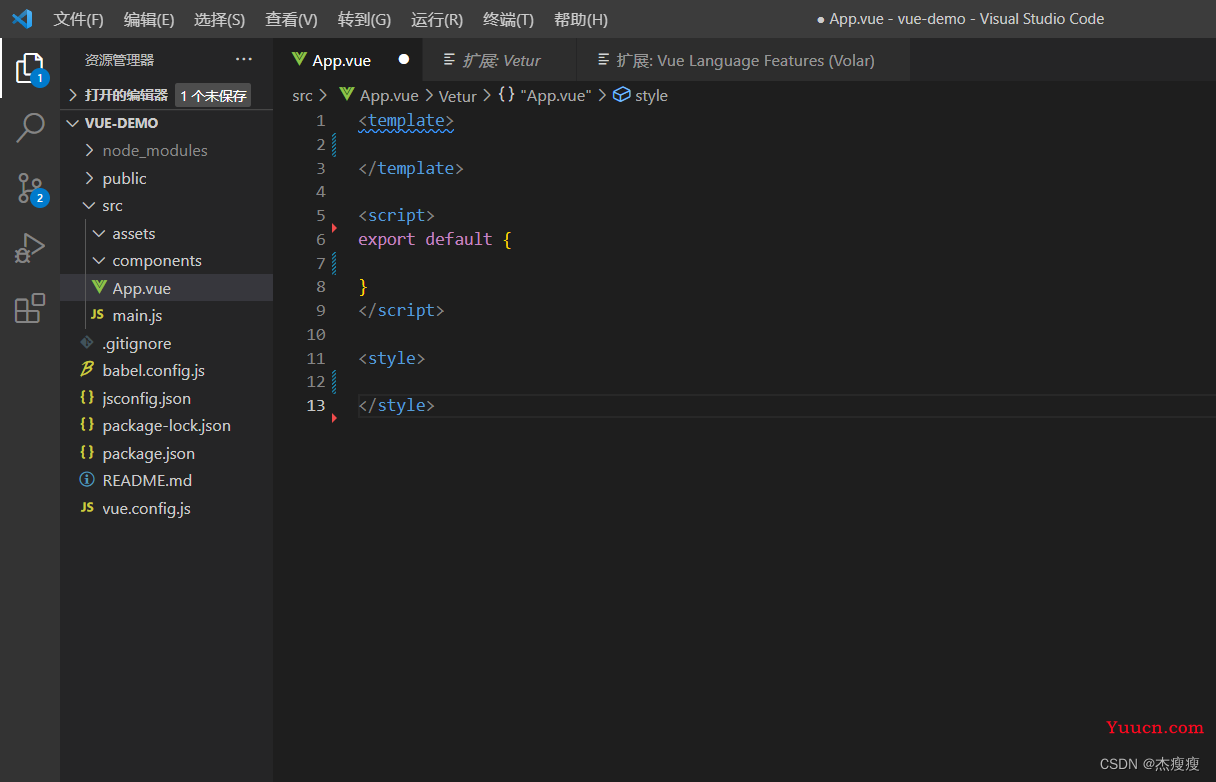Collapse the components folder
This screenshot has width=1216, height=782.
coord(166,260)
